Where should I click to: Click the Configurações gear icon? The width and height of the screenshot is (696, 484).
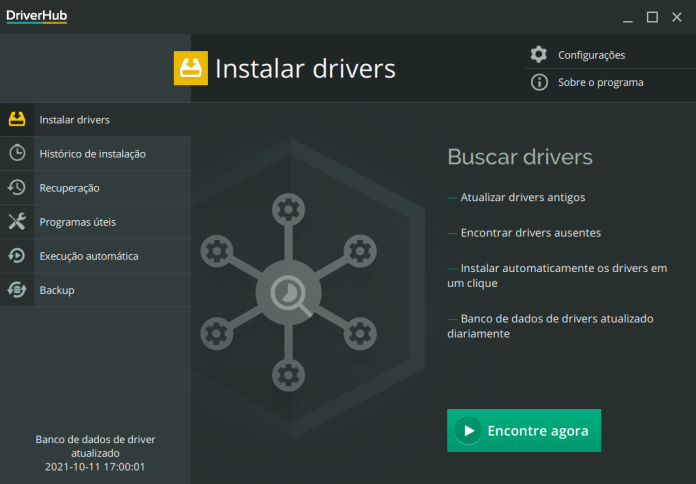coord(538,55)
